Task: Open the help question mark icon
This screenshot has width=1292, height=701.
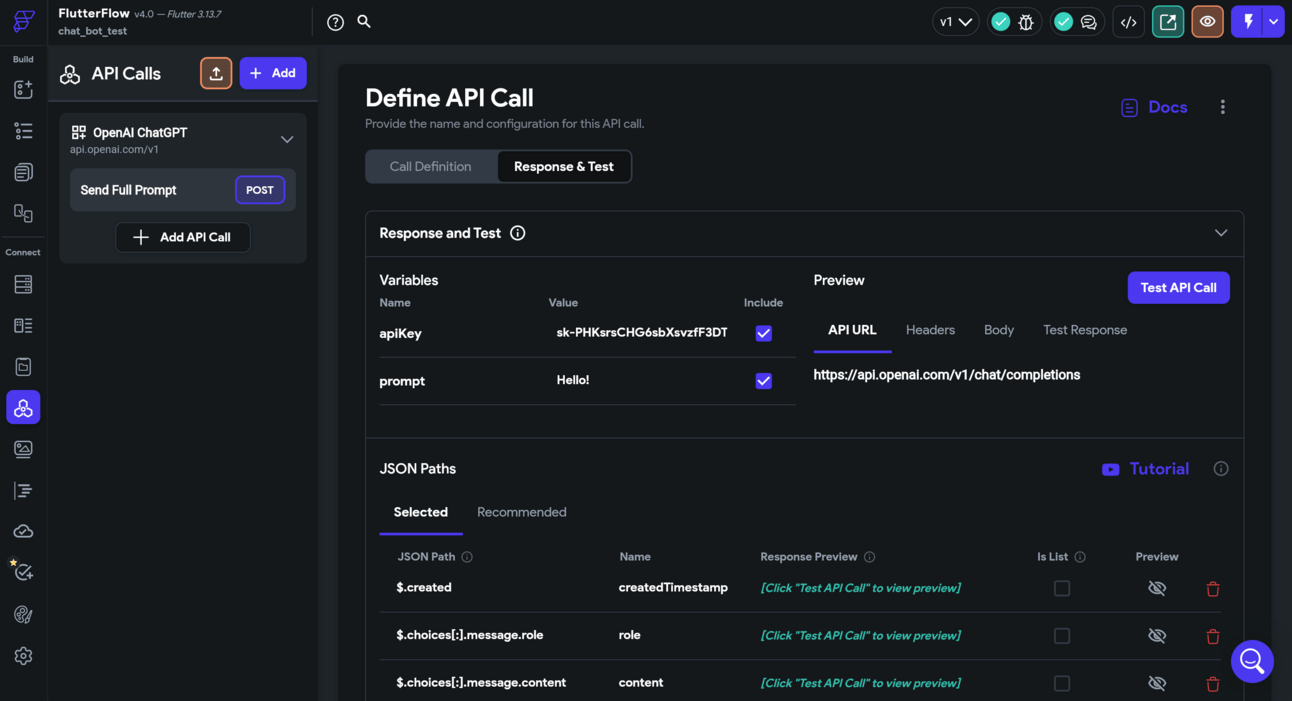Action: [336, 22]
